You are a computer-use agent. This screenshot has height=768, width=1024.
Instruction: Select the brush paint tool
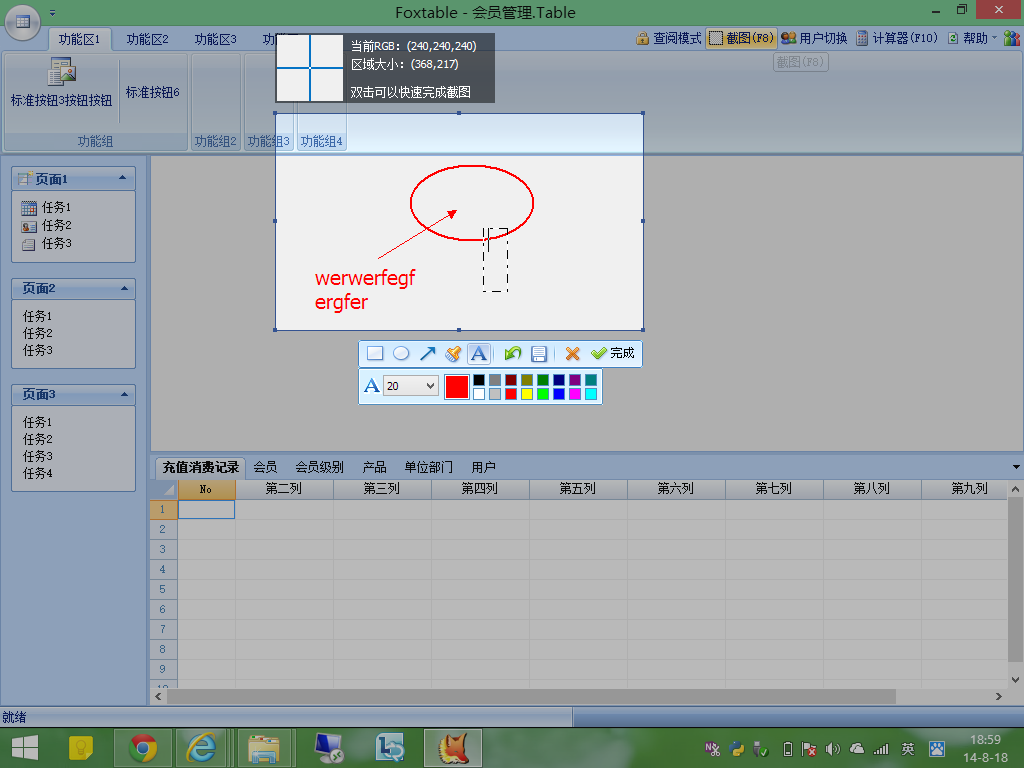tap(453, 353)
